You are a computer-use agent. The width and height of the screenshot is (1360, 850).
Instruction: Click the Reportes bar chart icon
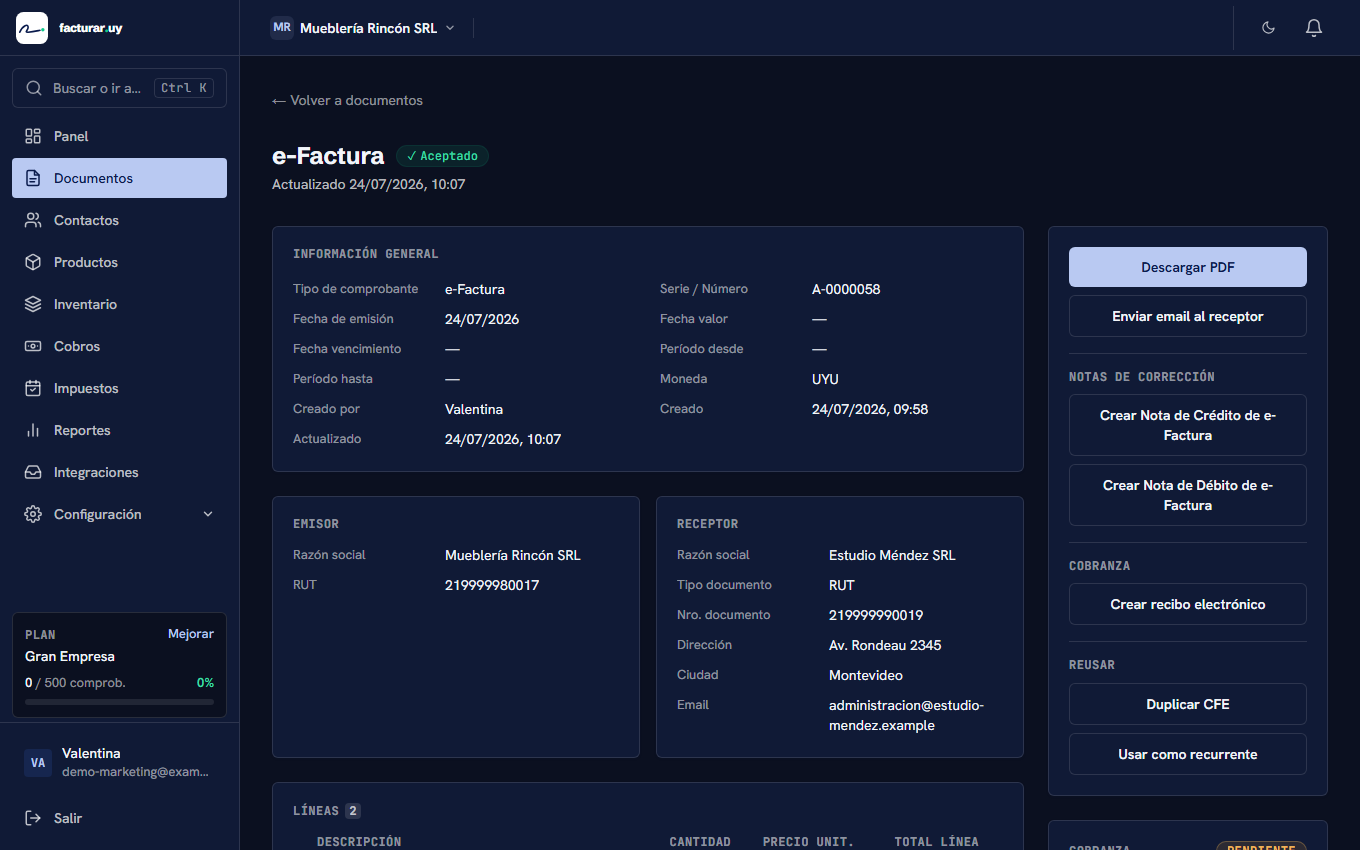[x=33, y=430]
